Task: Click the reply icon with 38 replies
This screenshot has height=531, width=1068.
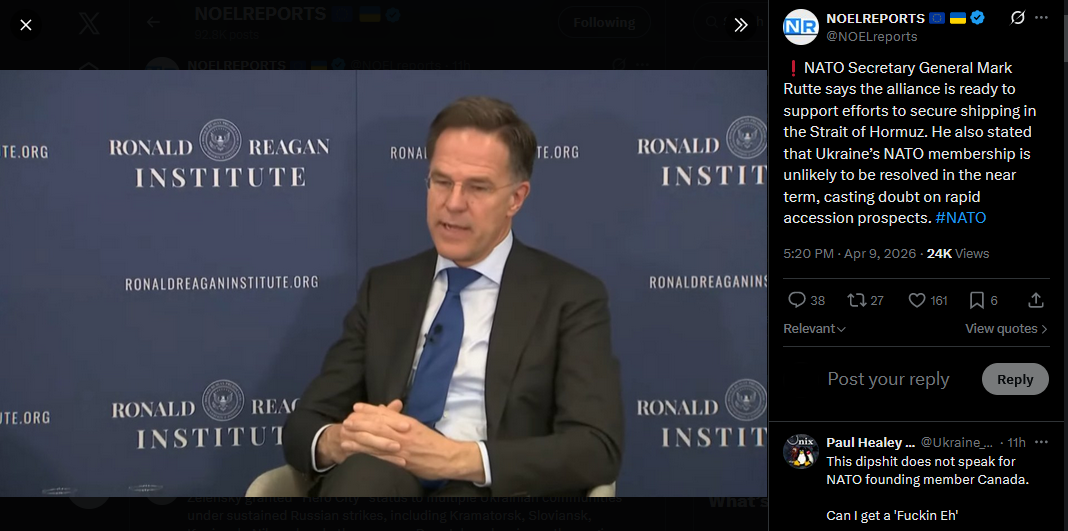Action: pos(797,300)
